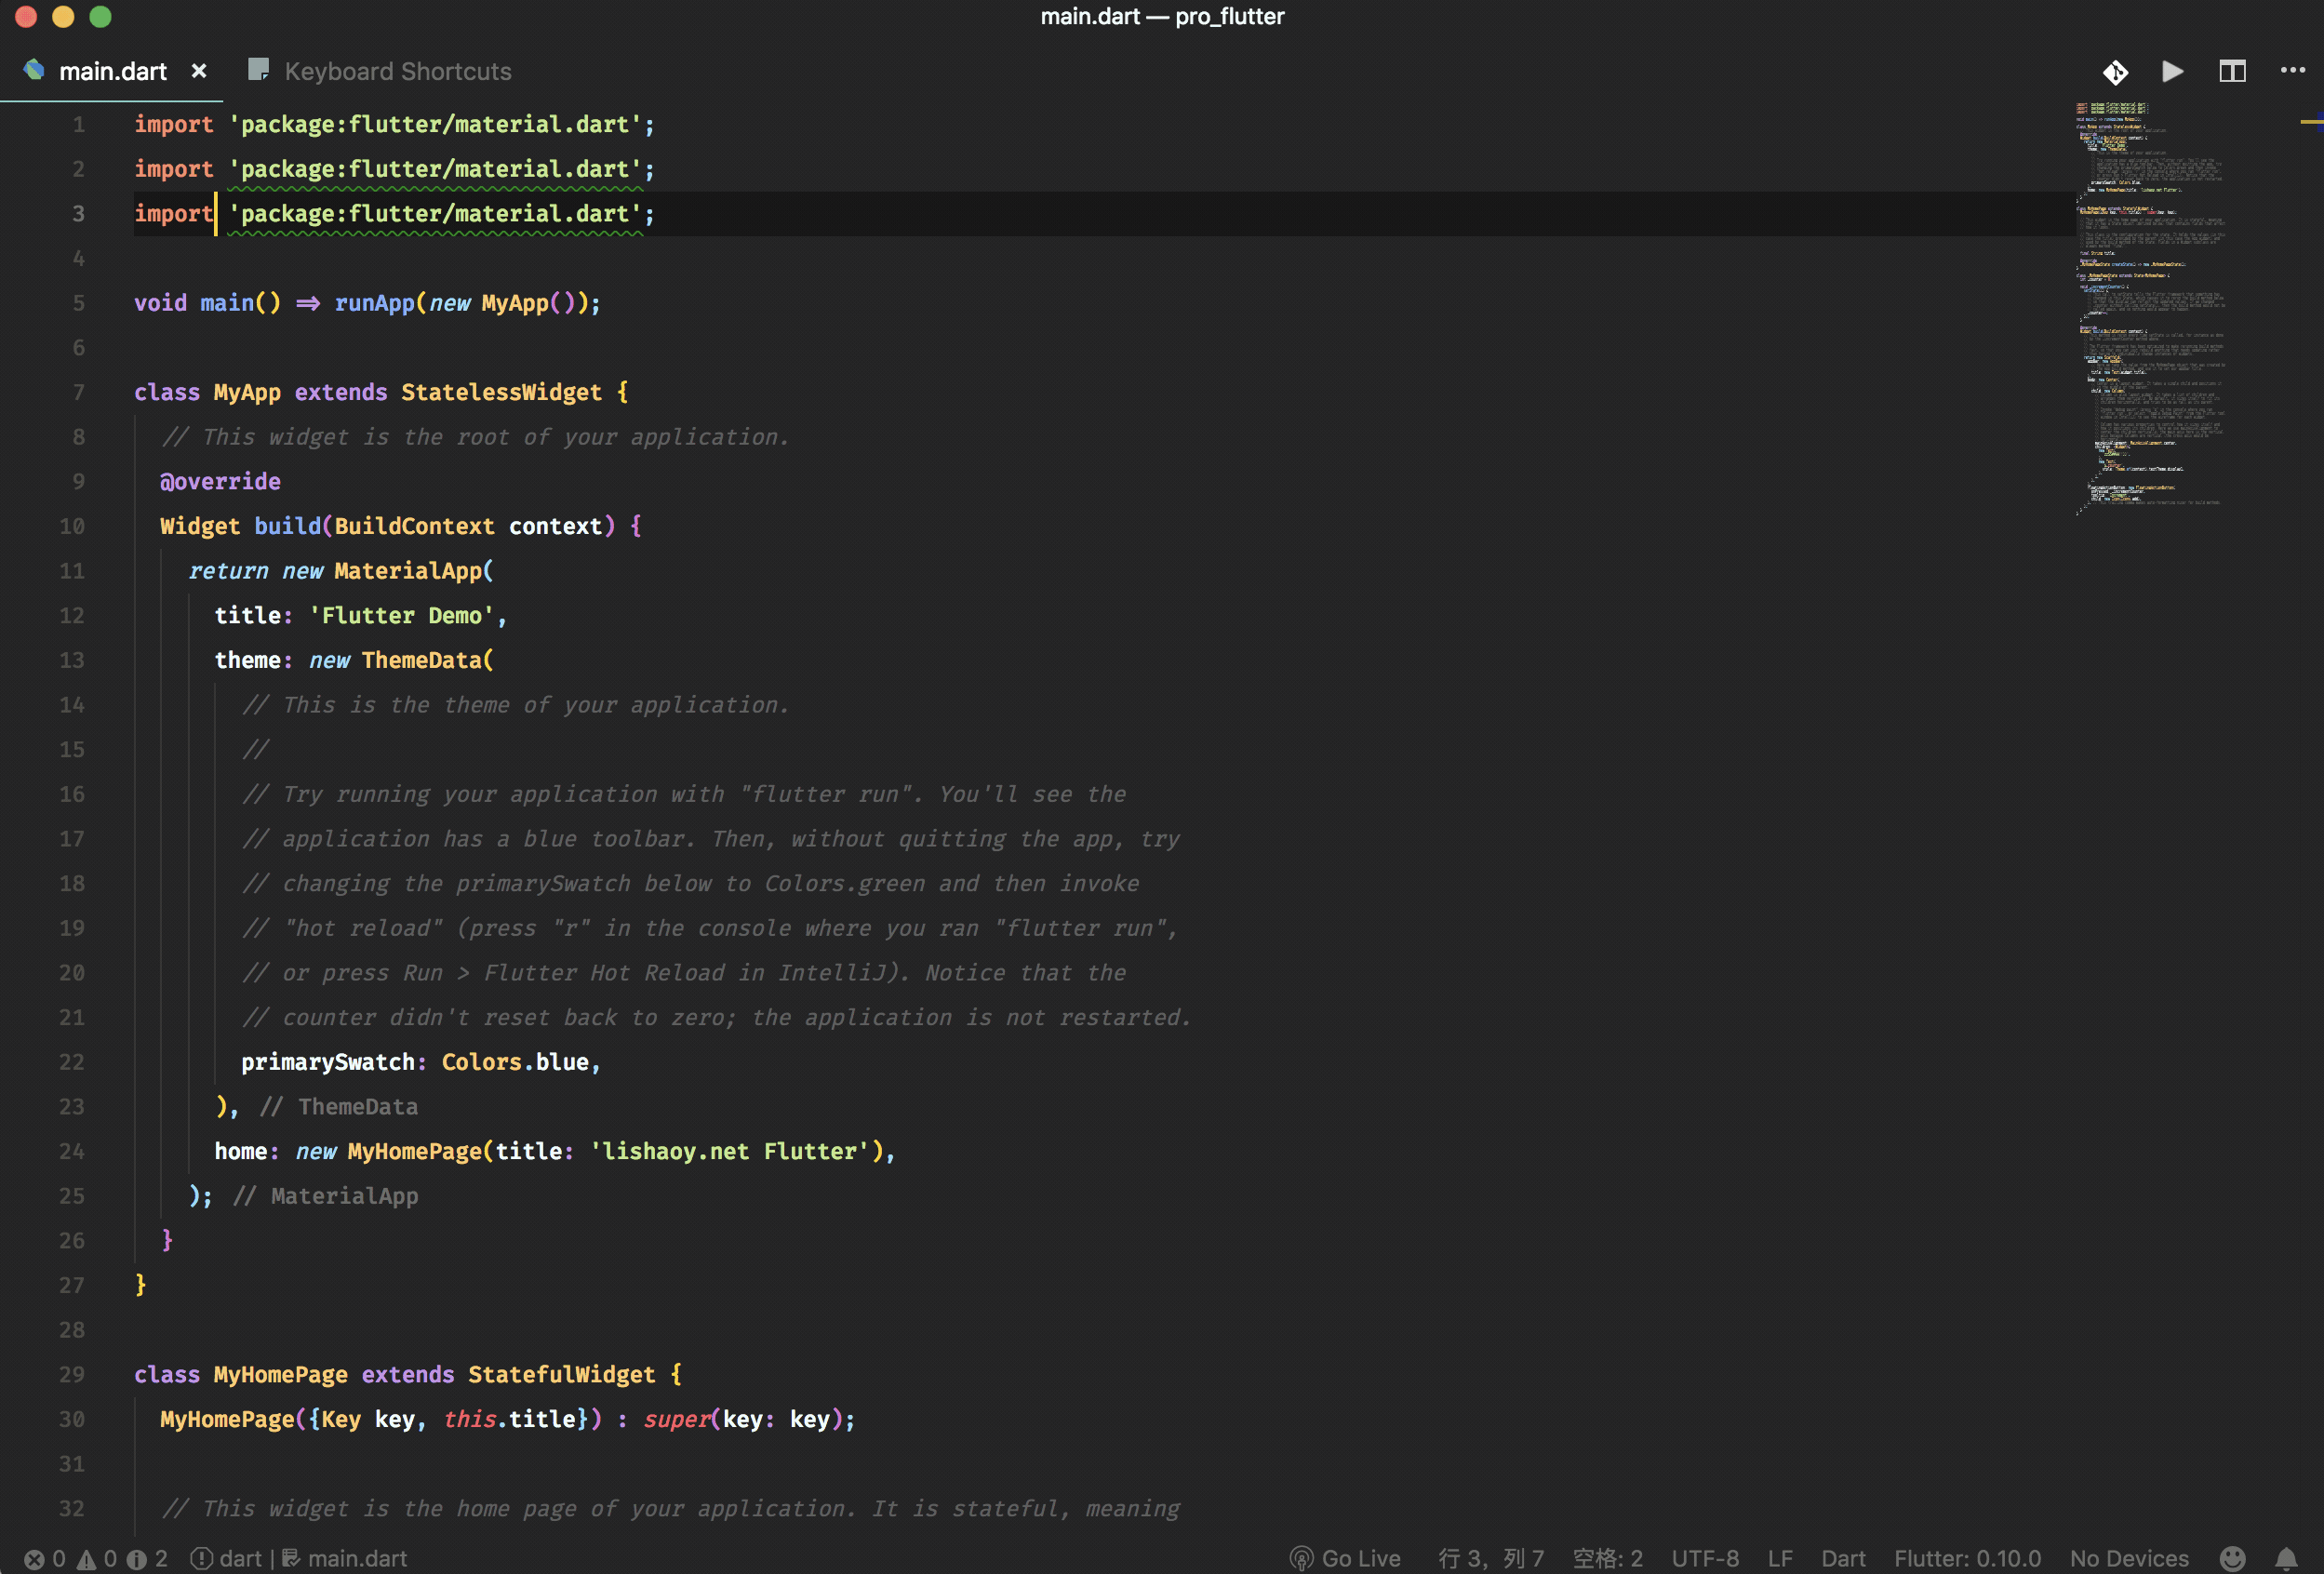Open the No Devices selector

pyautogui.click(x=2128, y=1558)
